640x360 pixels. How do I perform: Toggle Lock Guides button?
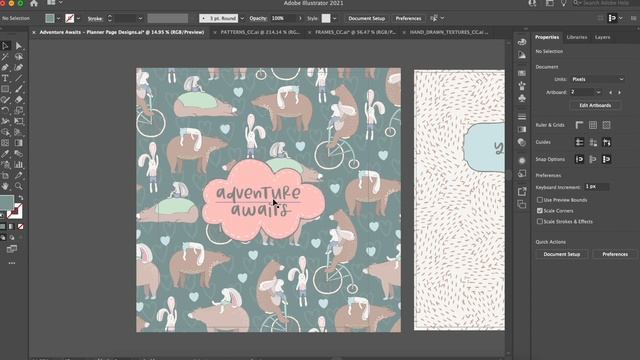[x=593, y=142]
